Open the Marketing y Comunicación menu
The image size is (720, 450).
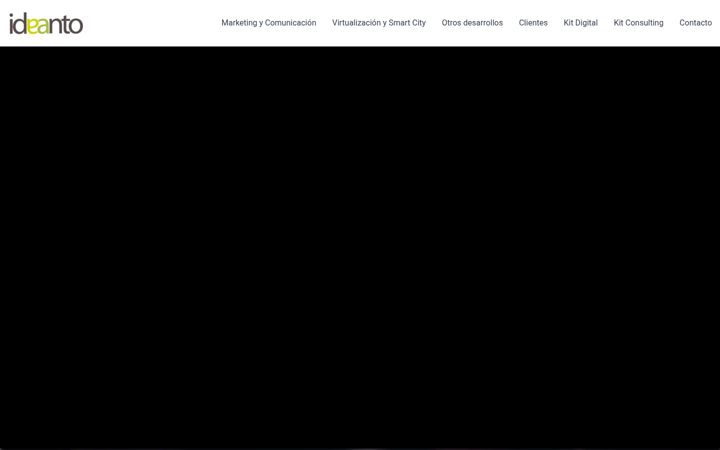pos(269,23)
